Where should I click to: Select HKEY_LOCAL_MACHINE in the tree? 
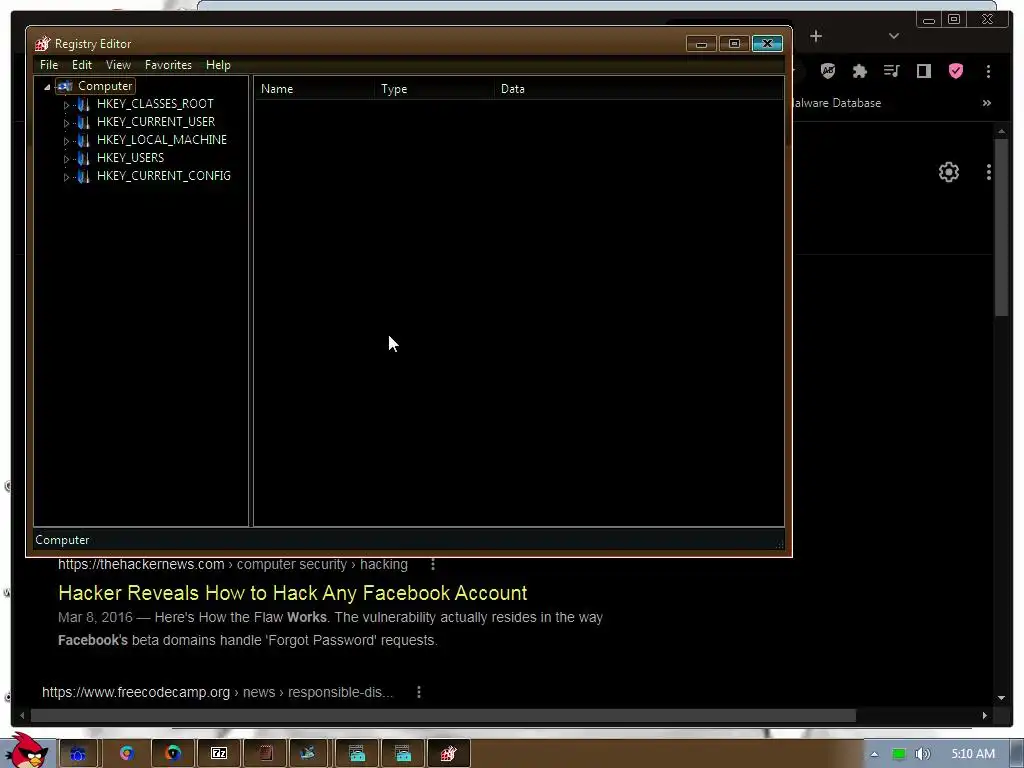(161, 140)
